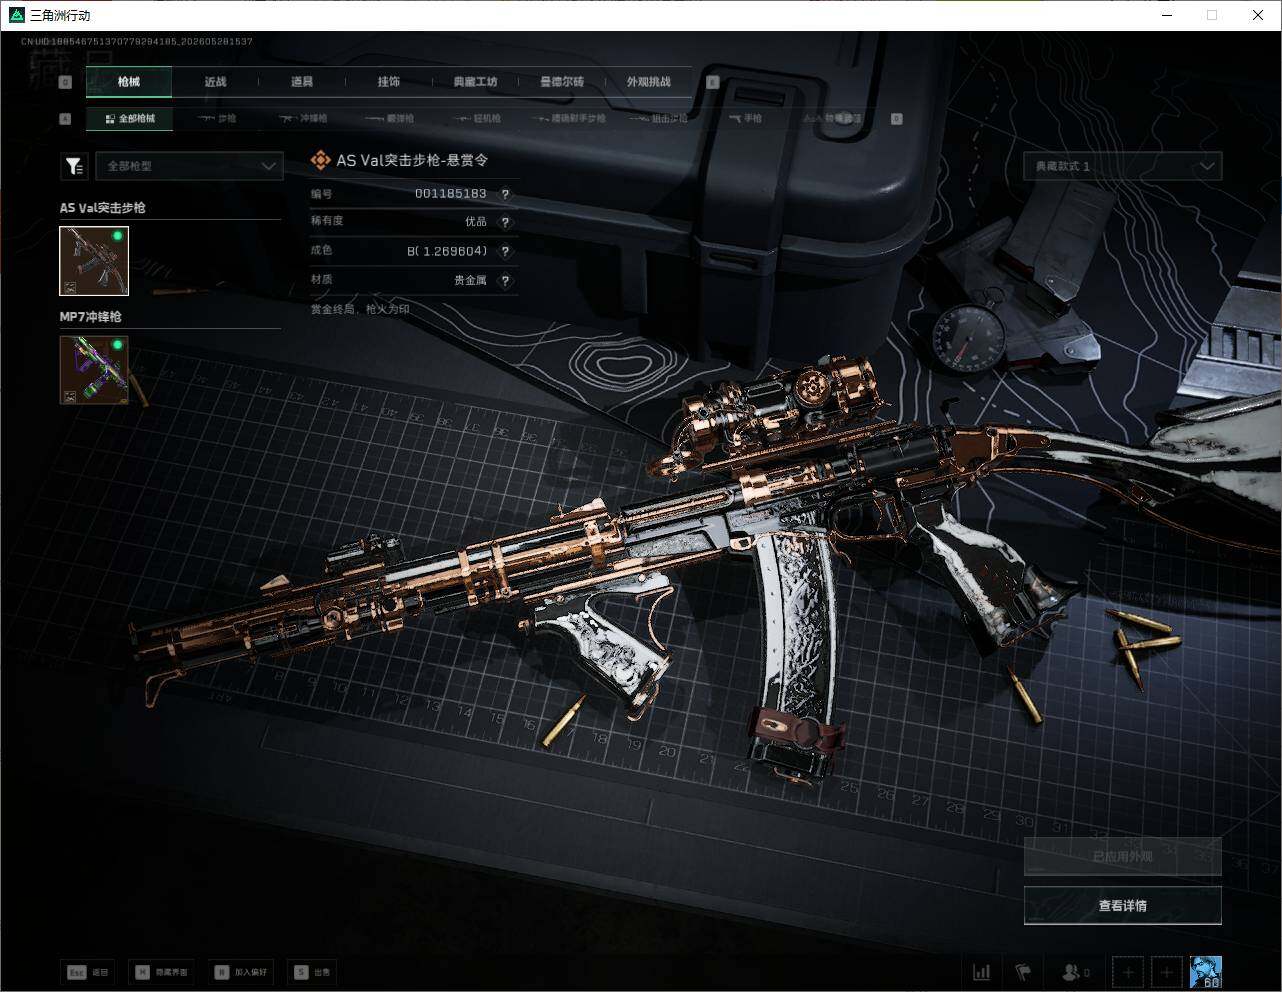Select the 特殊武器 category after 手枪
This screenshot has width=1282, height=992.
832,118
